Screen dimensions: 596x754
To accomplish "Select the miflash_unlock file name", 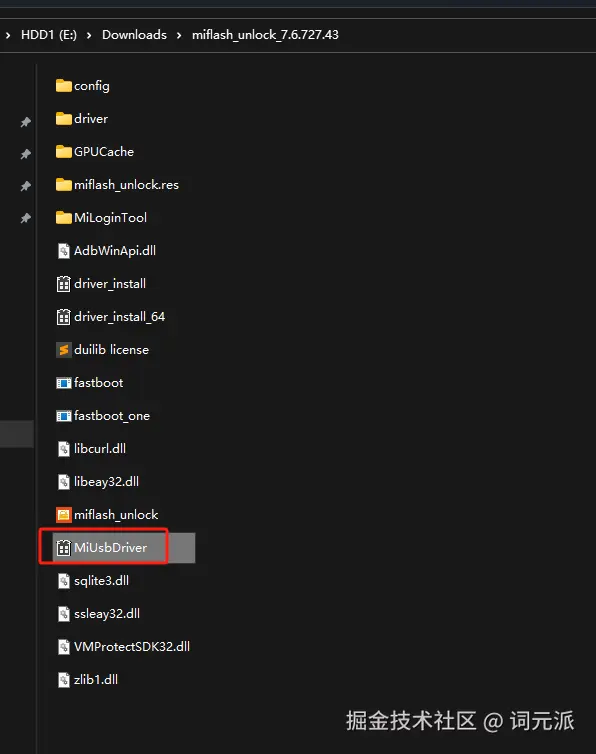I will tap(116, 515).
